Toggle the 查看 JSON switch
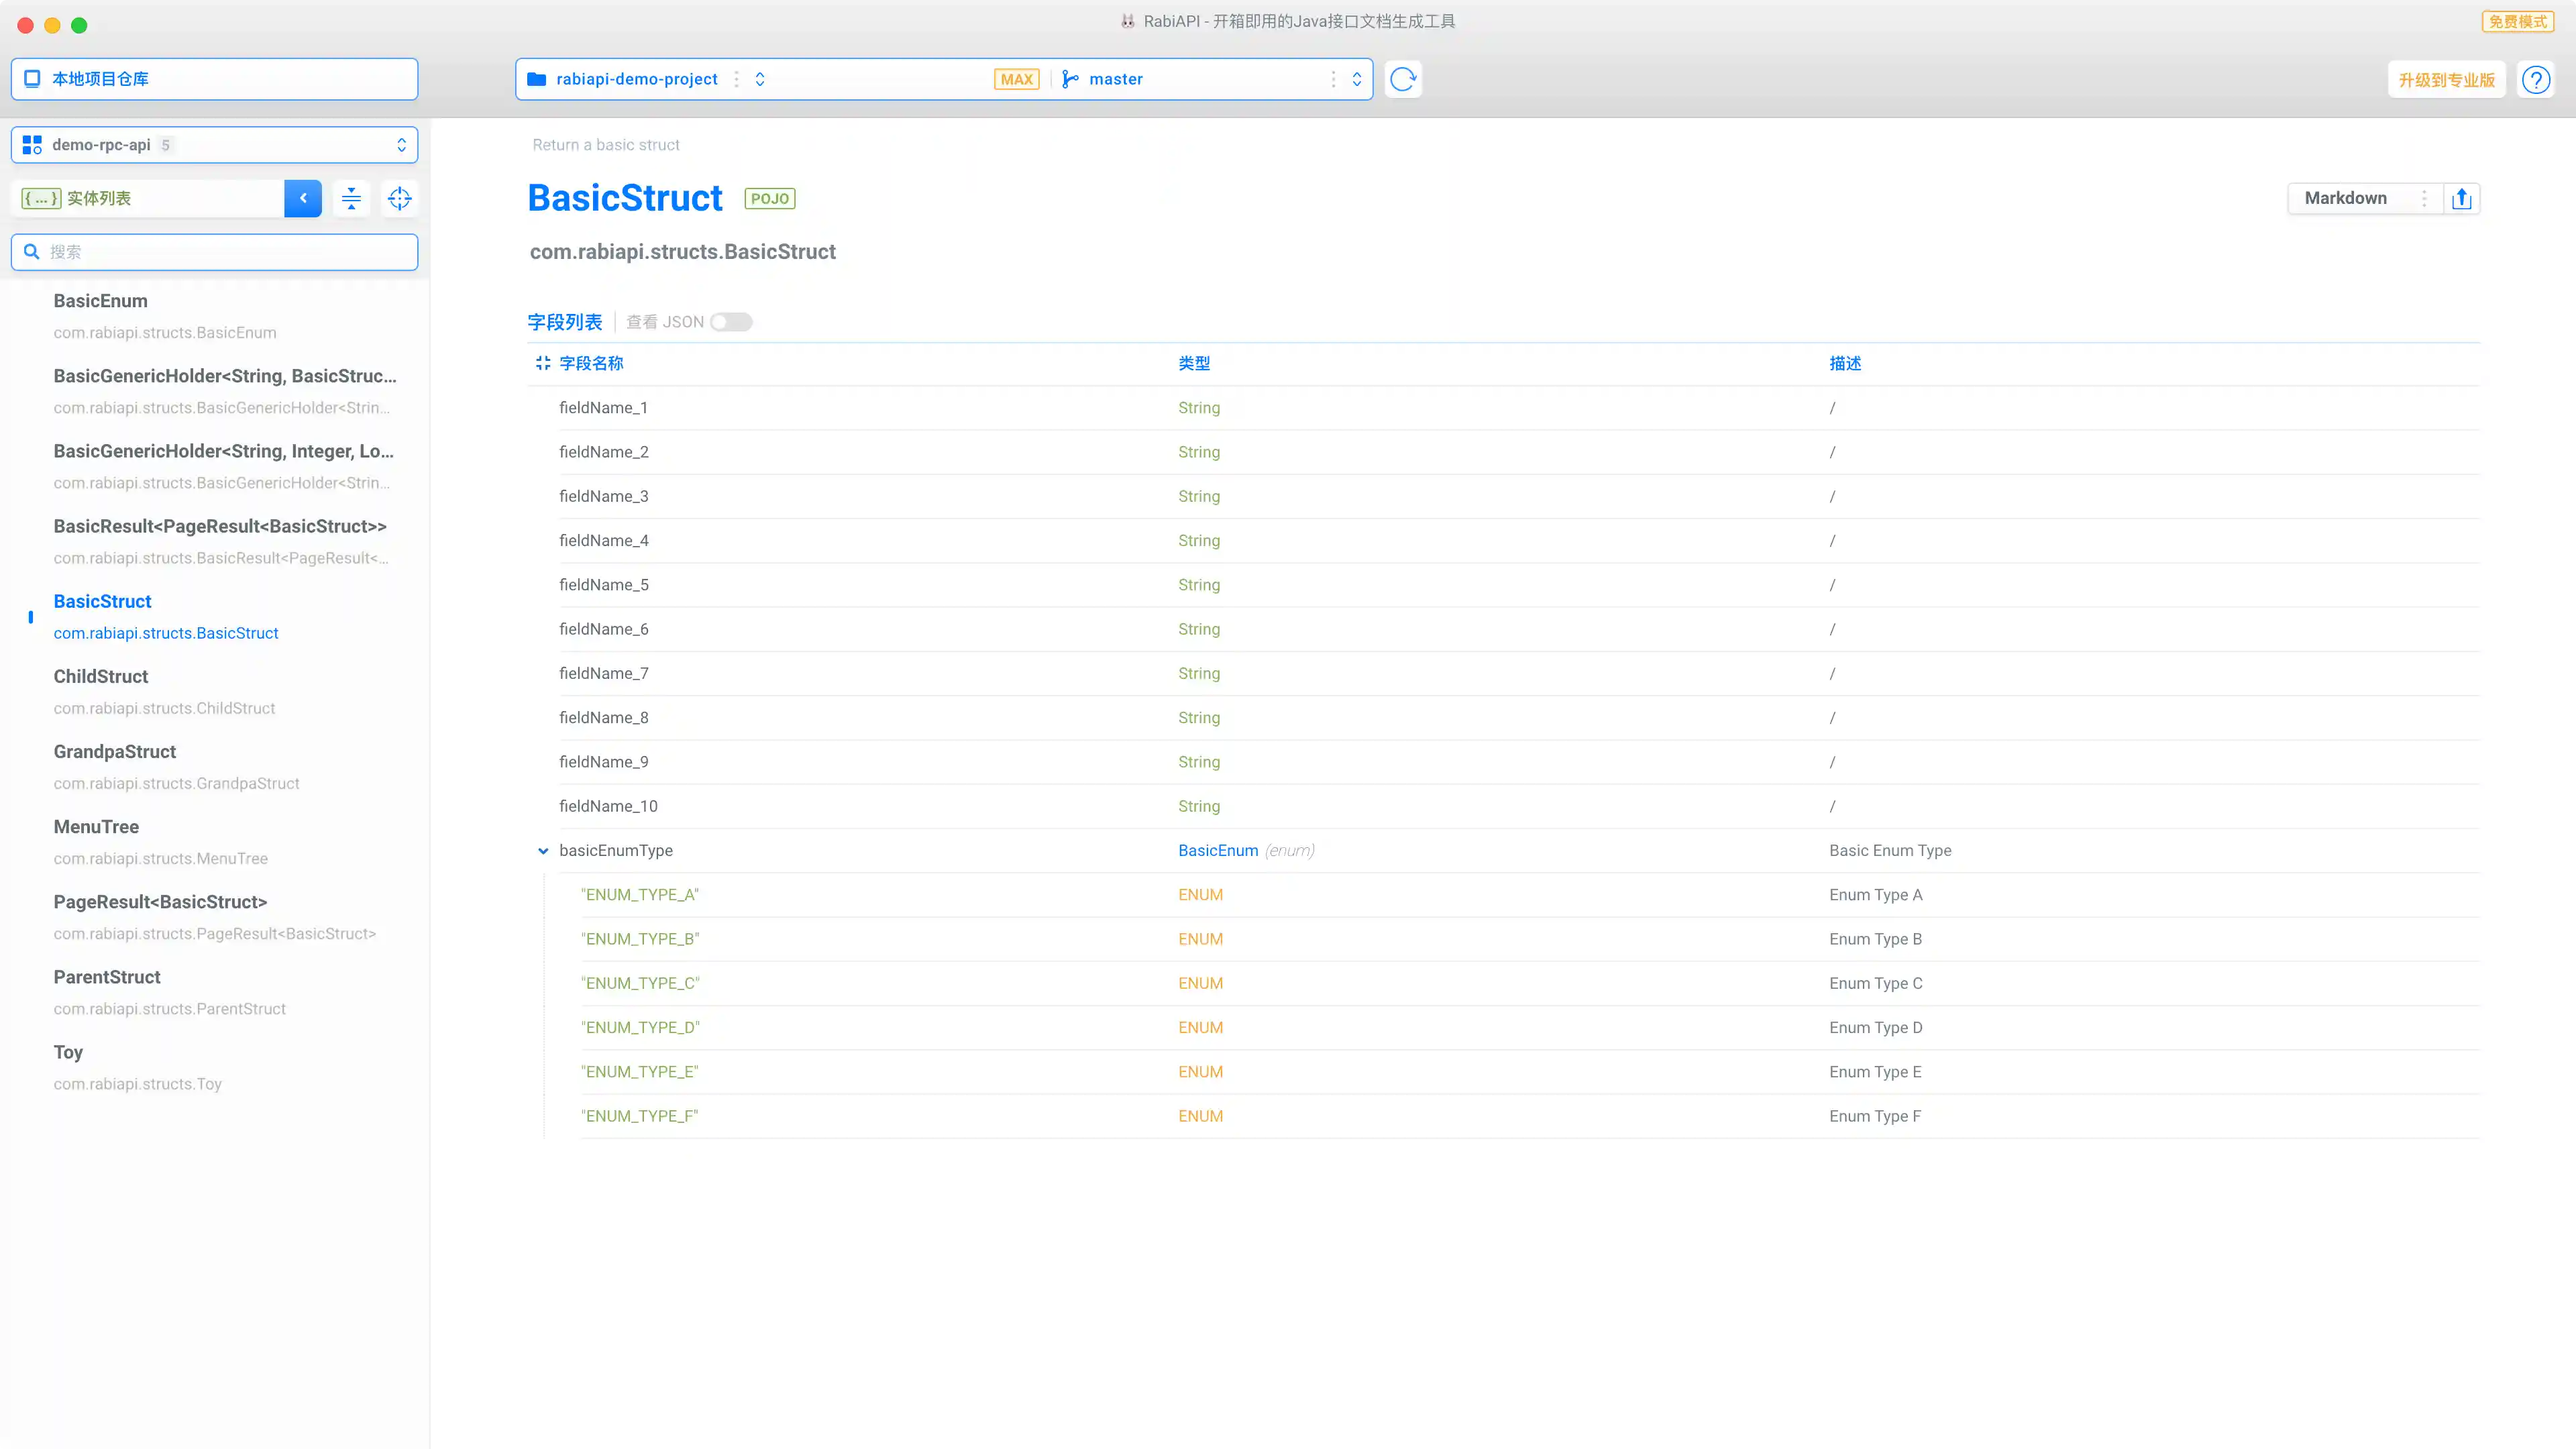 (x=731, y=322)
